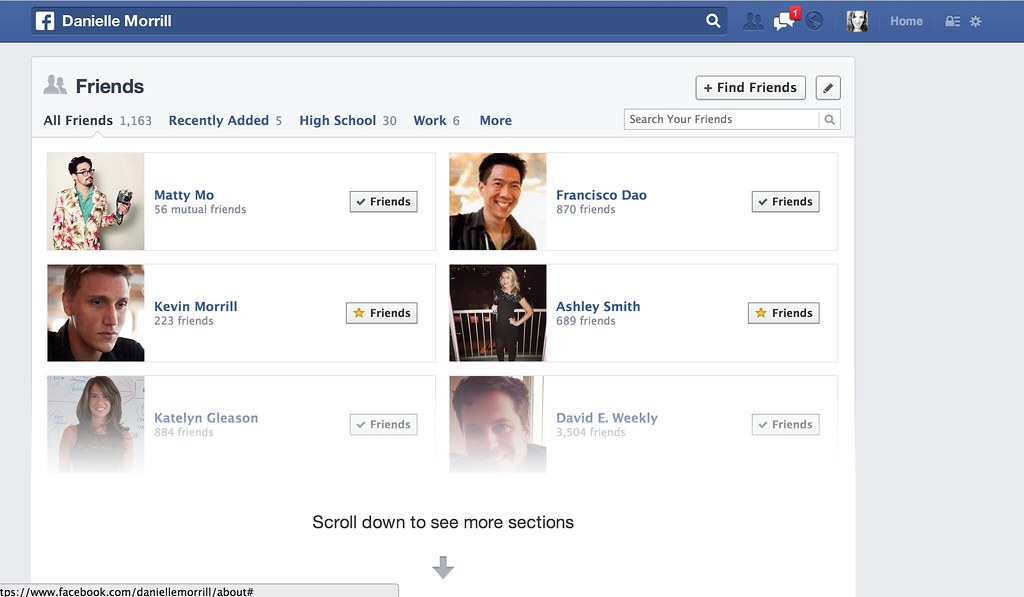
Task: Go to Home link
Action: pos(906,21)
